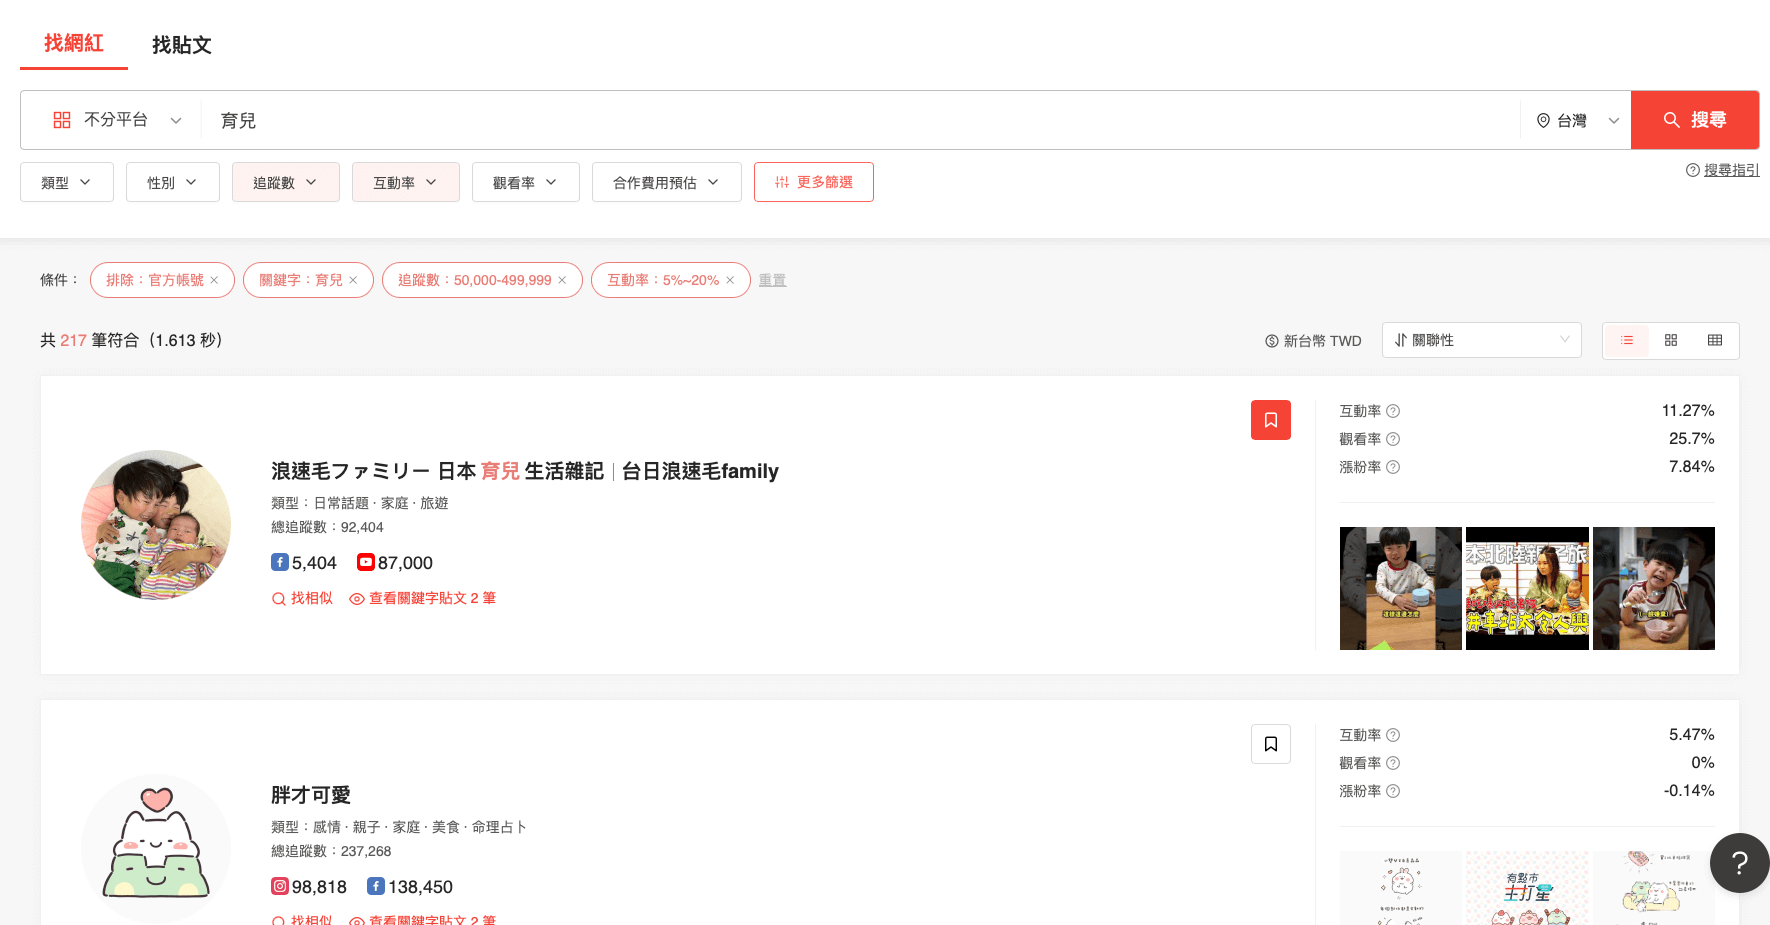Click 觀看率 help icon in 胖才可愛 card
Screen dimensions: 1770x925
tap(1393, 763)
